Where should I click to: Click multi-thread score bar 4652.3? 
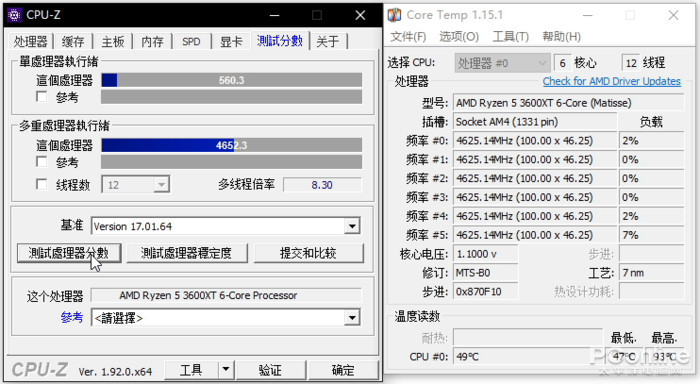(231, 145)
